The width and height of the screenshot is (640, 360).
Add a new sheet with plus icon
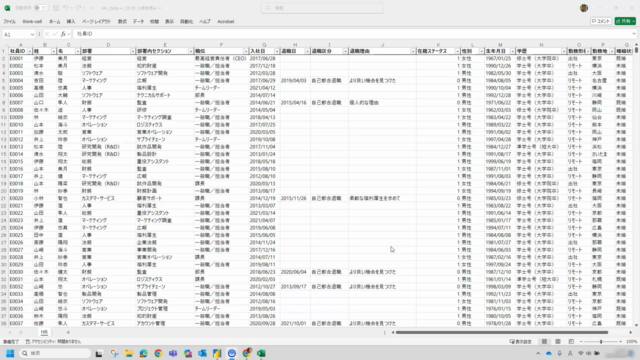tap(68, 332)
